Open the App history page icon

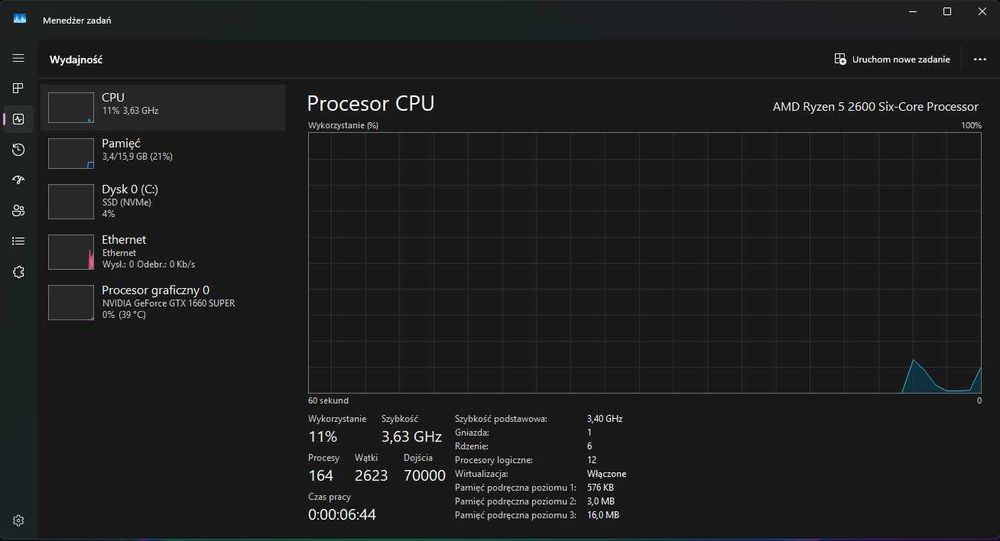(x=18, y=150)
